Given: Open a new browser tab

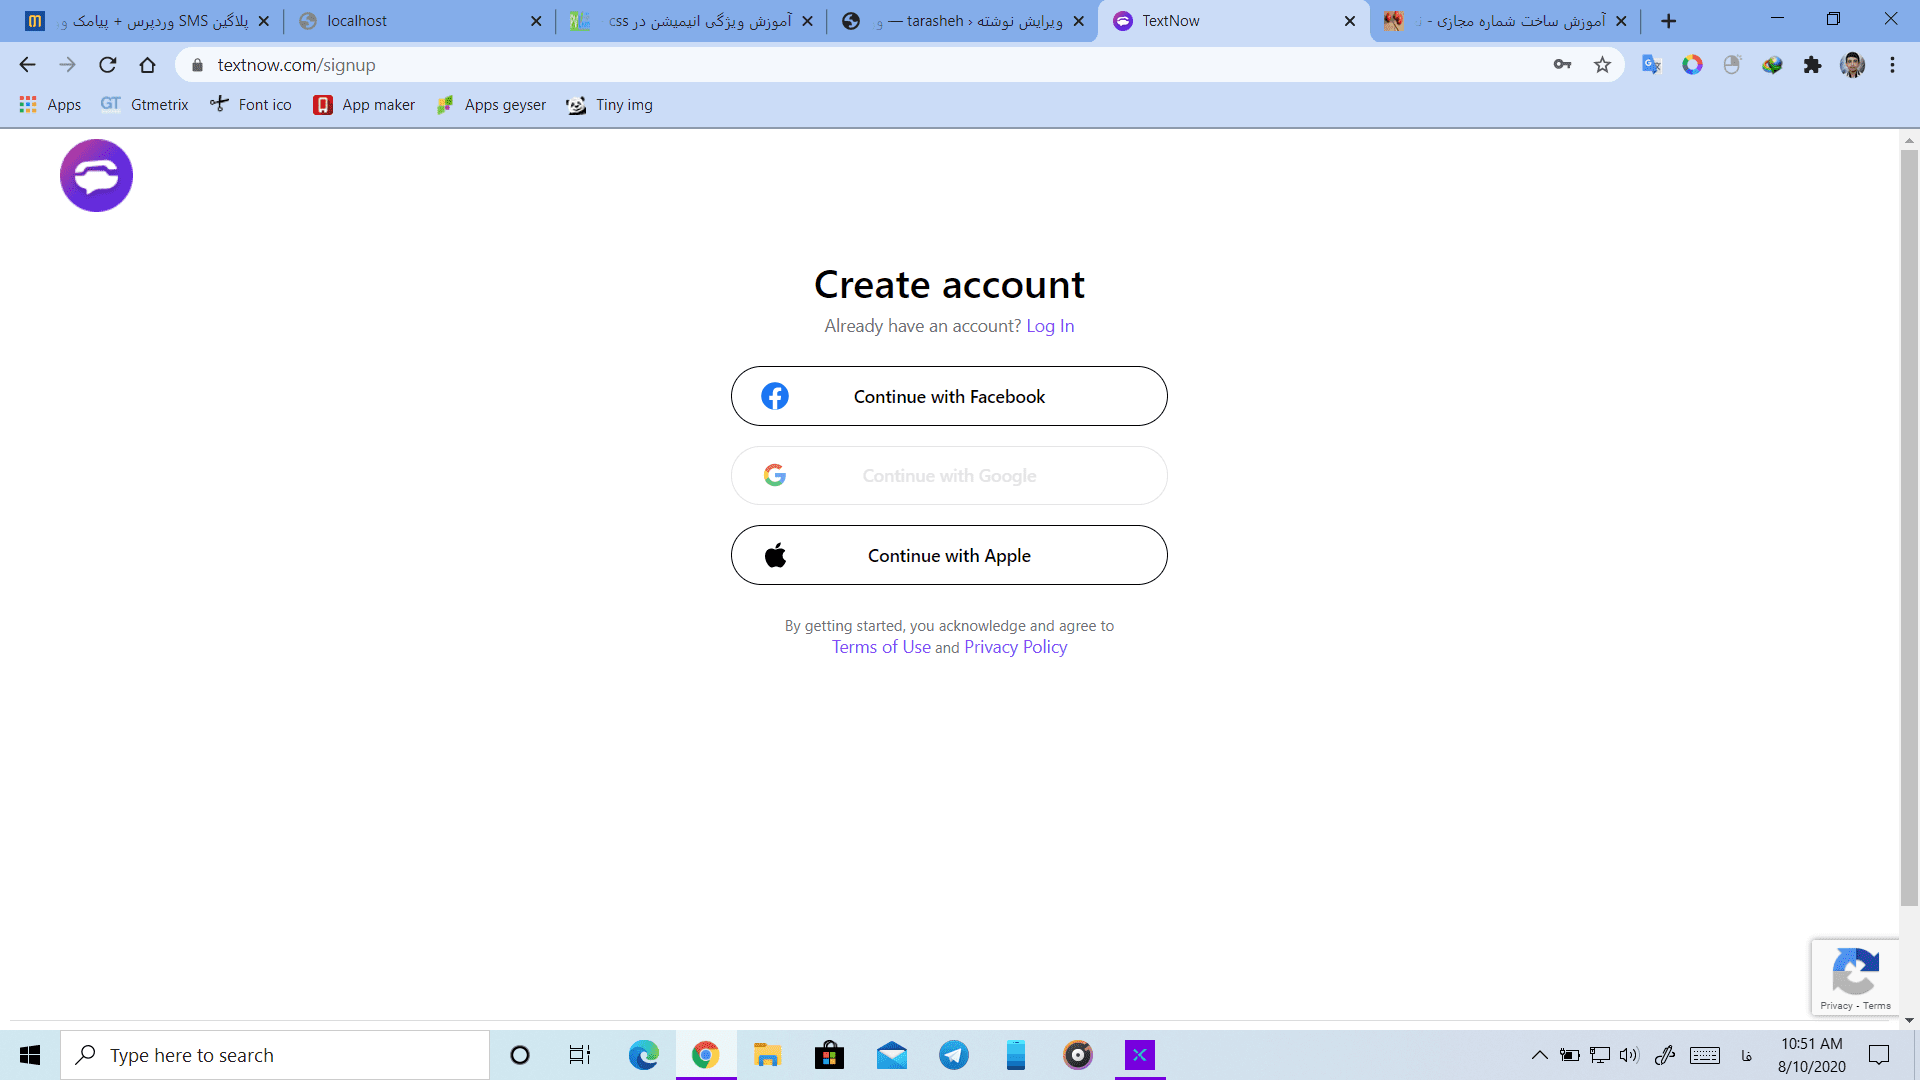Looking at the screenshot, I should pyautogui.click(x=1668, y=21).
